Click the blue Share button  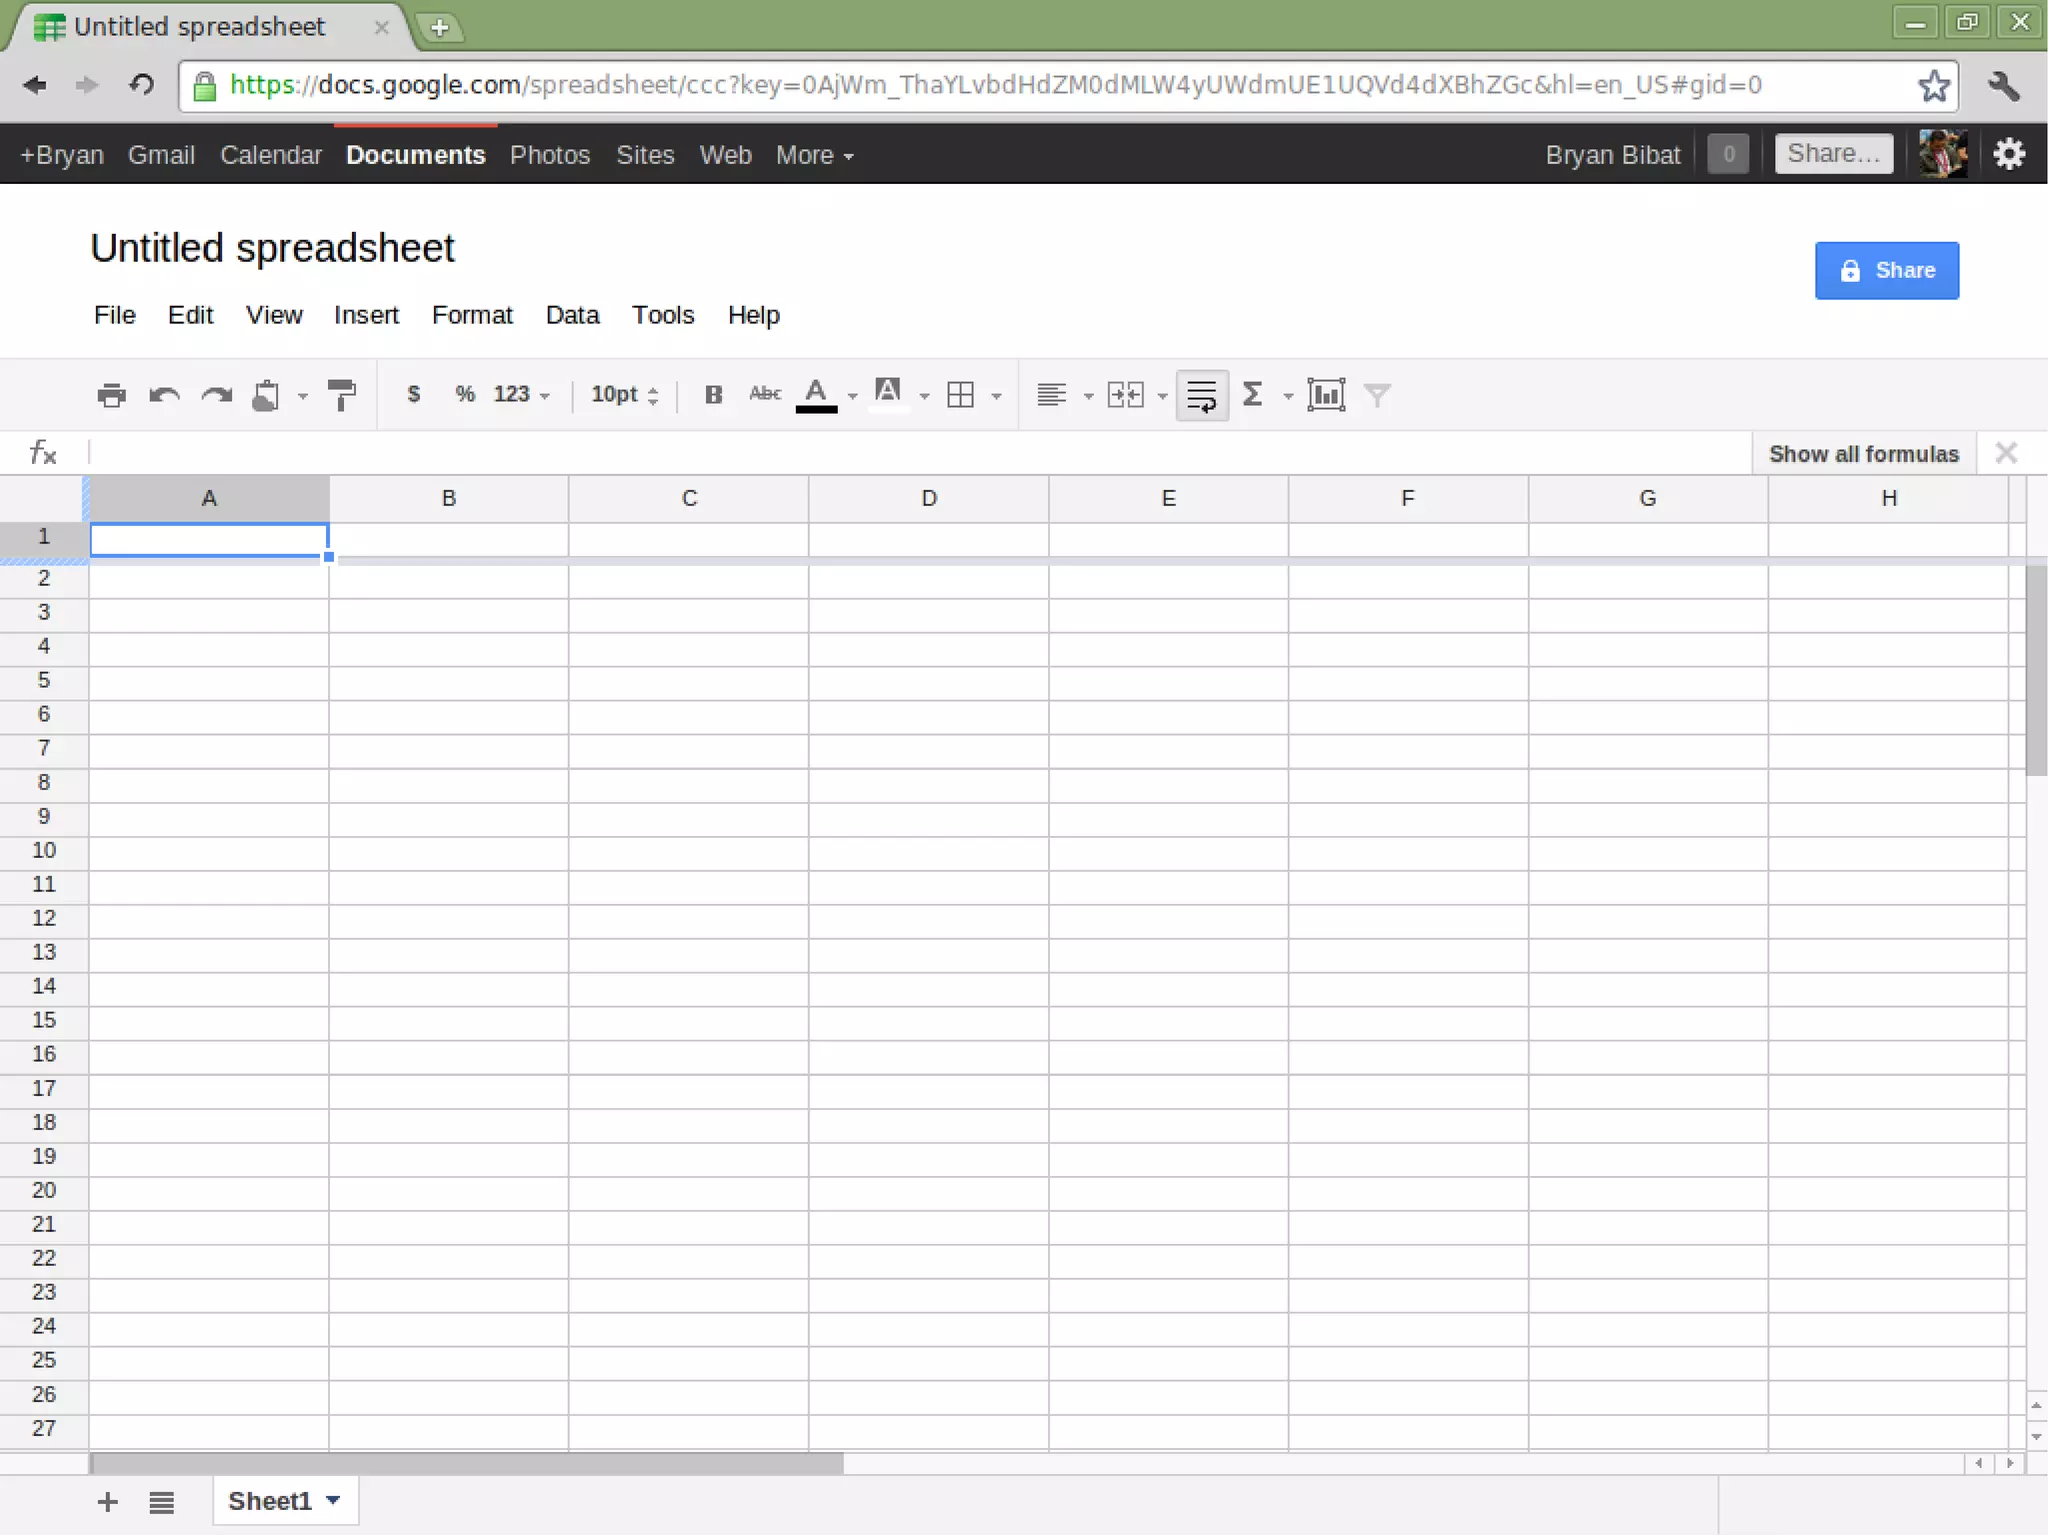coord(1886,270)
